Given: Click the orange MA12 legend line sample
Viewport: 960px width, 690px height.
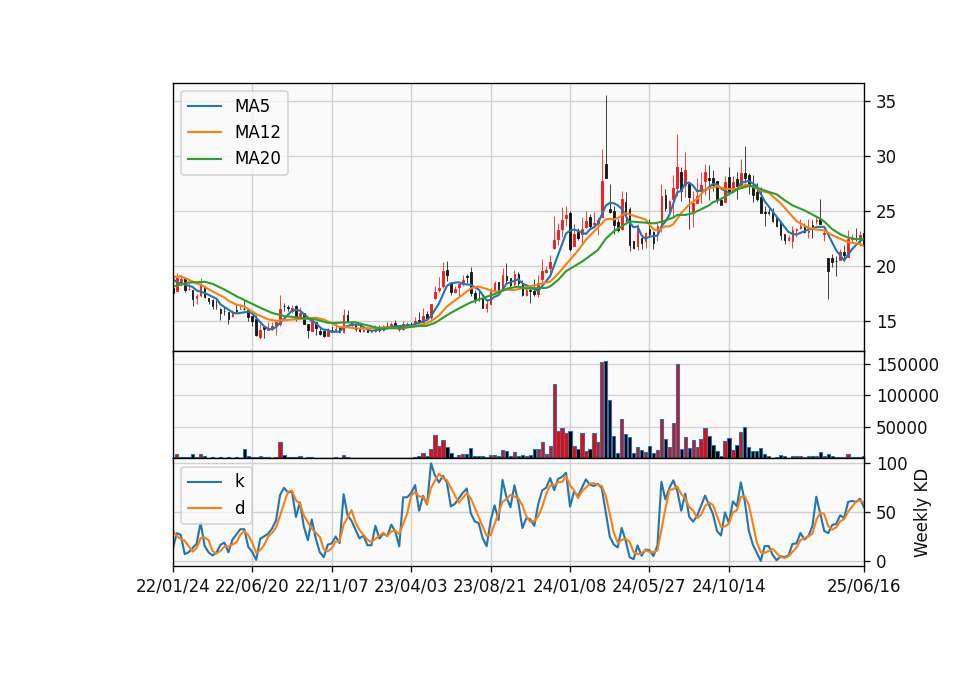Looking at the screenshot, I should point(204,132).
